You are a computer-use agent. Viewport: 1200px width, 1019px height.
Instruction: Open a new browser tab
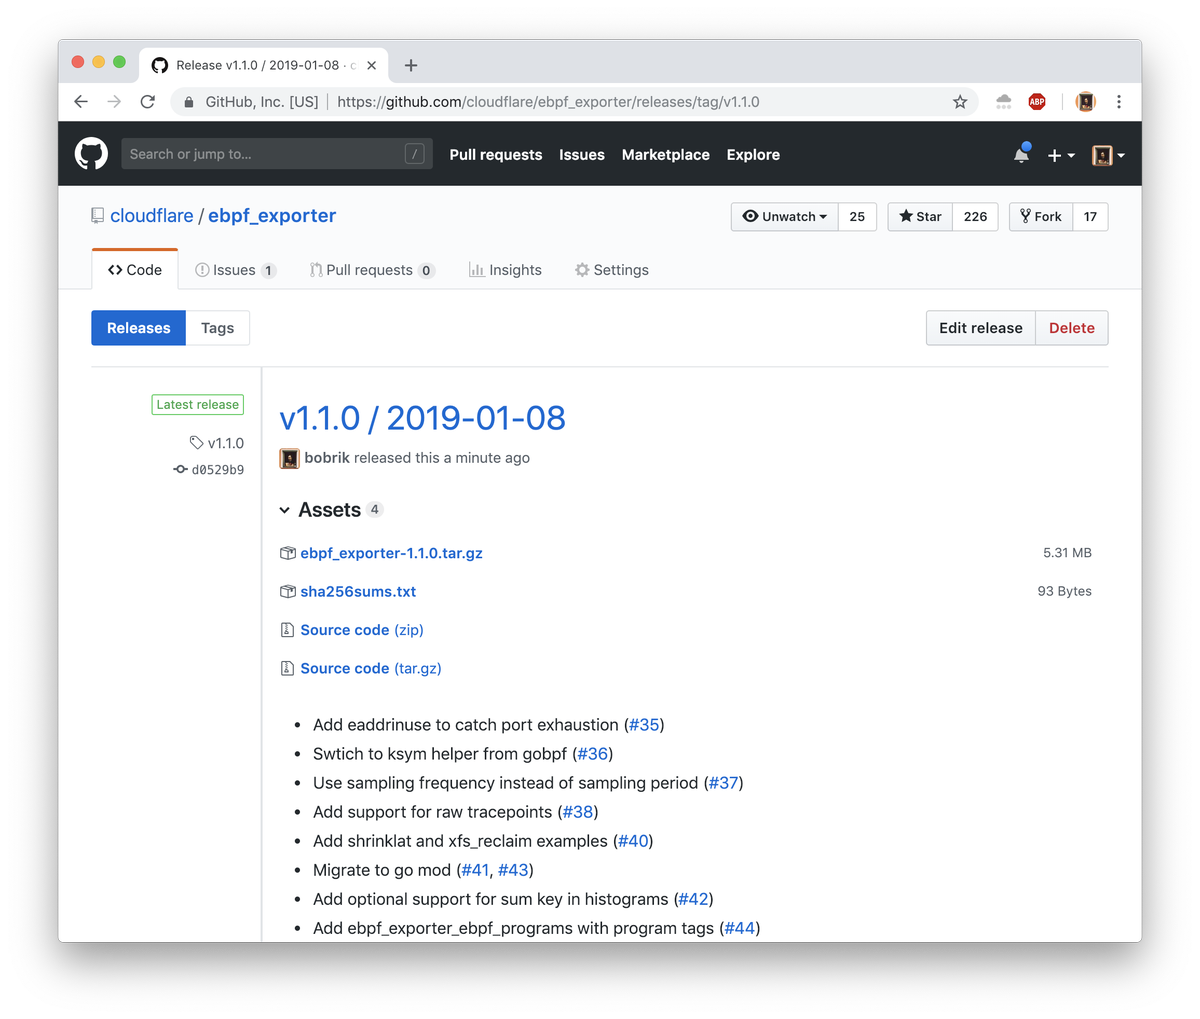411,65
